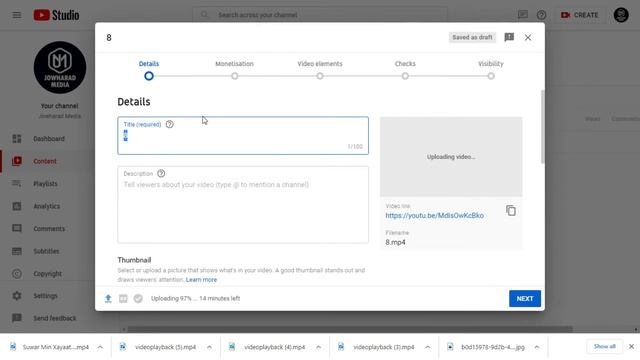Click the Title help question mark icon
Screen dimensions: 640x360
click(169, 124)
